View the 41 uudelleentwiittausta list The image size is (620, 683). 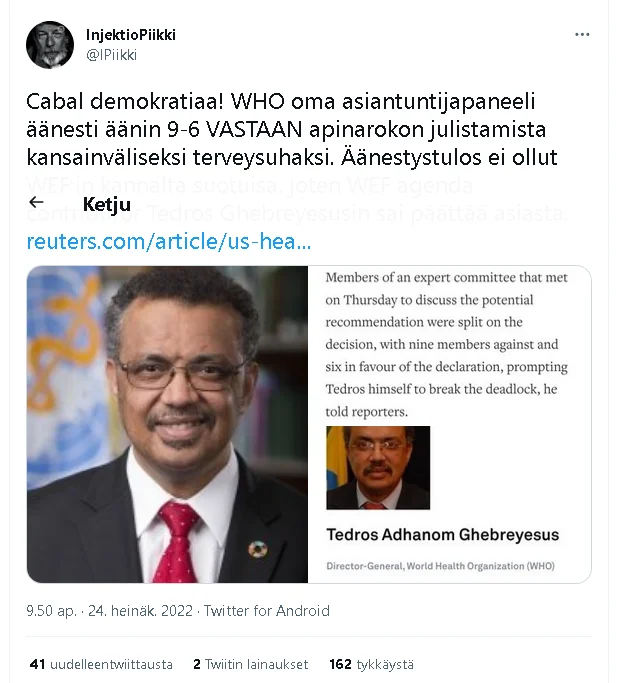pos(101,664)
